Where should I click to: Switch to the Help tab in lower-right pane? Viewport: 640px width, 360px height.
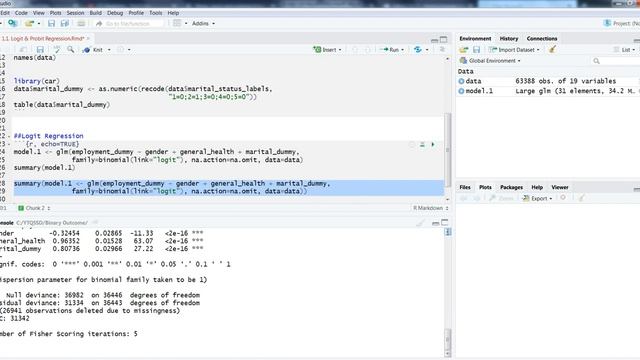537,187
